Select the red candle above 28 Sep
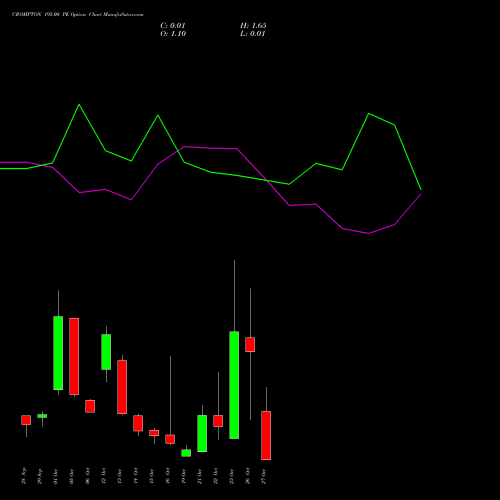The height and width of the screenshot is (500, 500). point(26,420)
